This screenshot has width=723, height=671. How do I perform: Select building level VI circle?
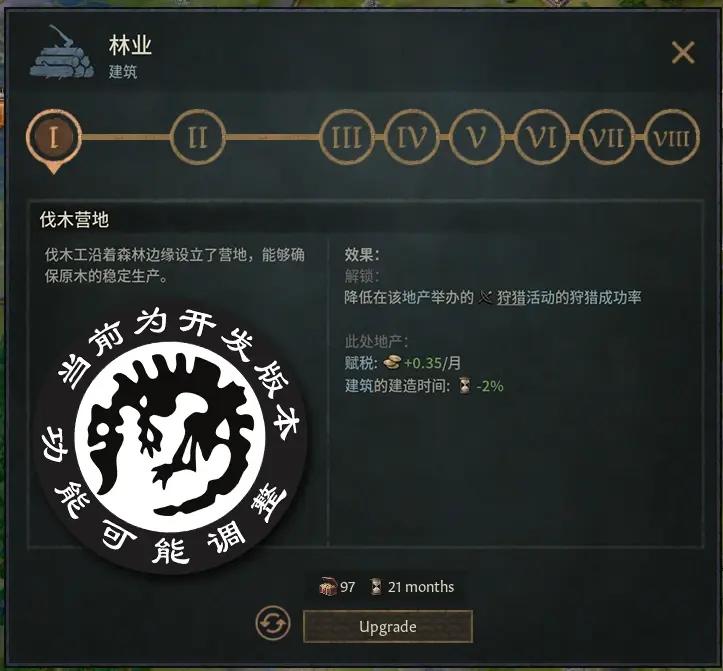tap(541, 137)
